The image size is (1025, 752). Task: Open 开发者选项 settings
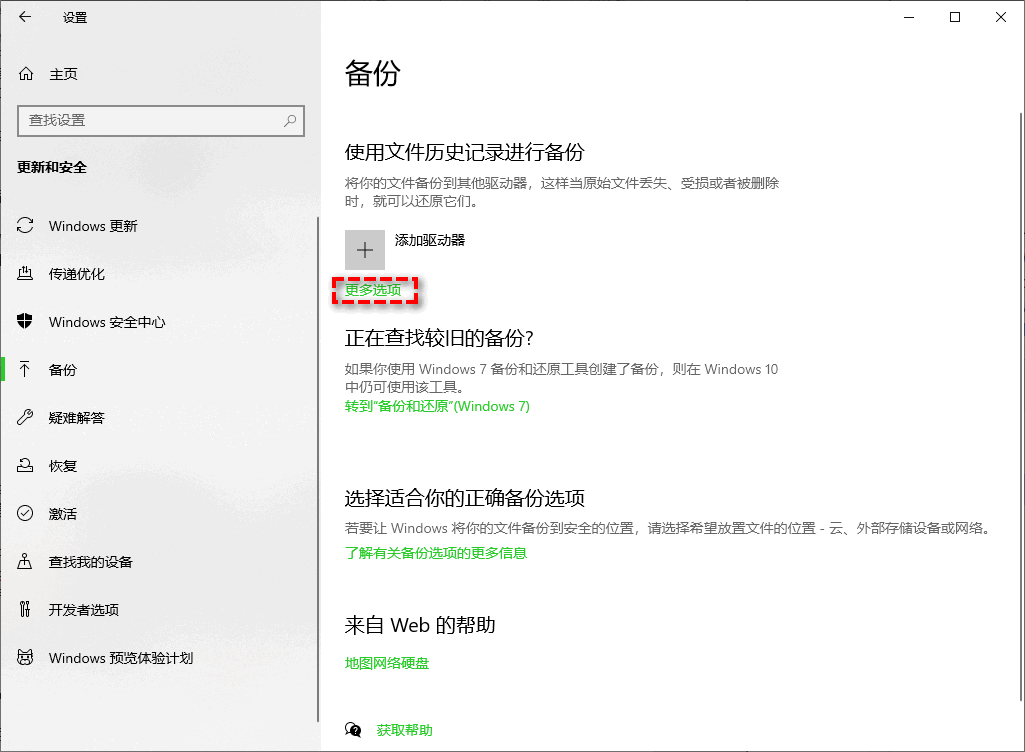click(84, 610)
